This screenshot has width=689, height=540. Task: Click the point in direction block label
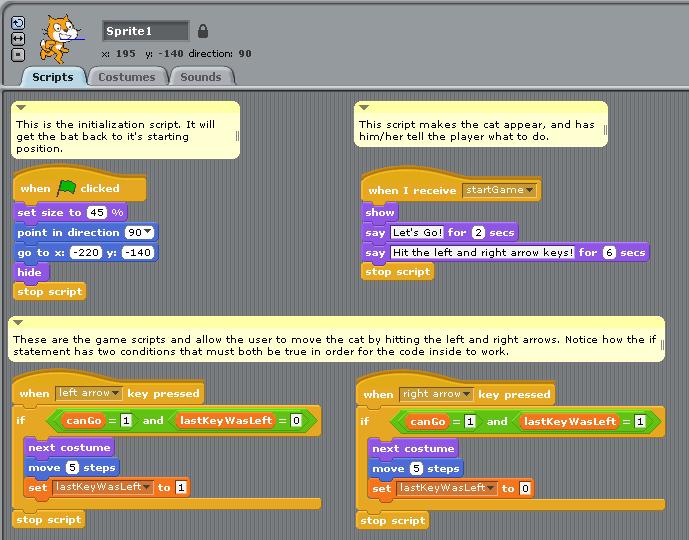pos(68,232)
